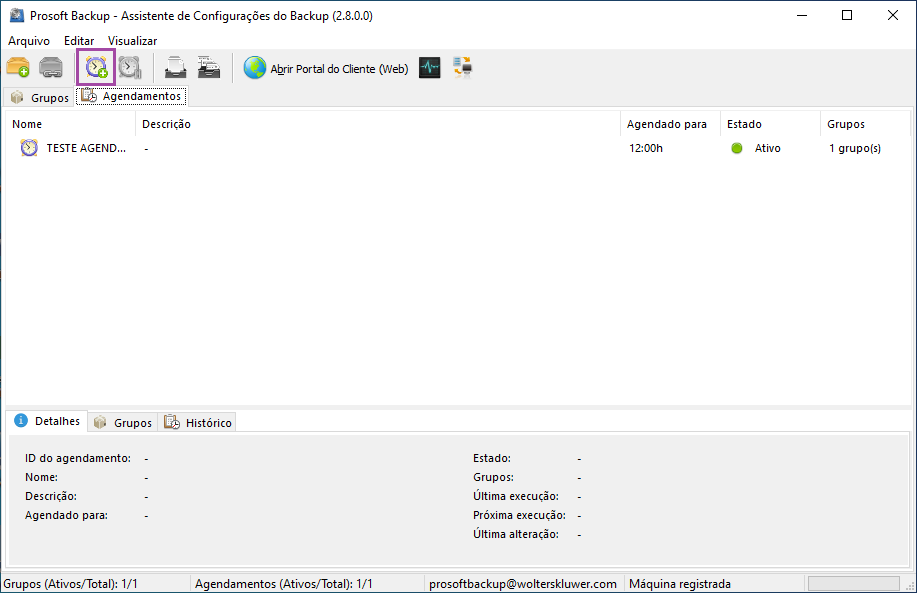Open the Visualizar menu

[x=132, y=41]
